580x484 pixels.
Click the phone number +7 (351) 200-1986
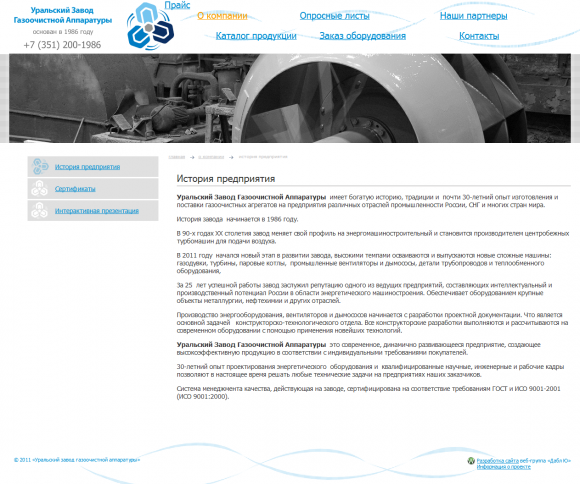tap(62, 45)
